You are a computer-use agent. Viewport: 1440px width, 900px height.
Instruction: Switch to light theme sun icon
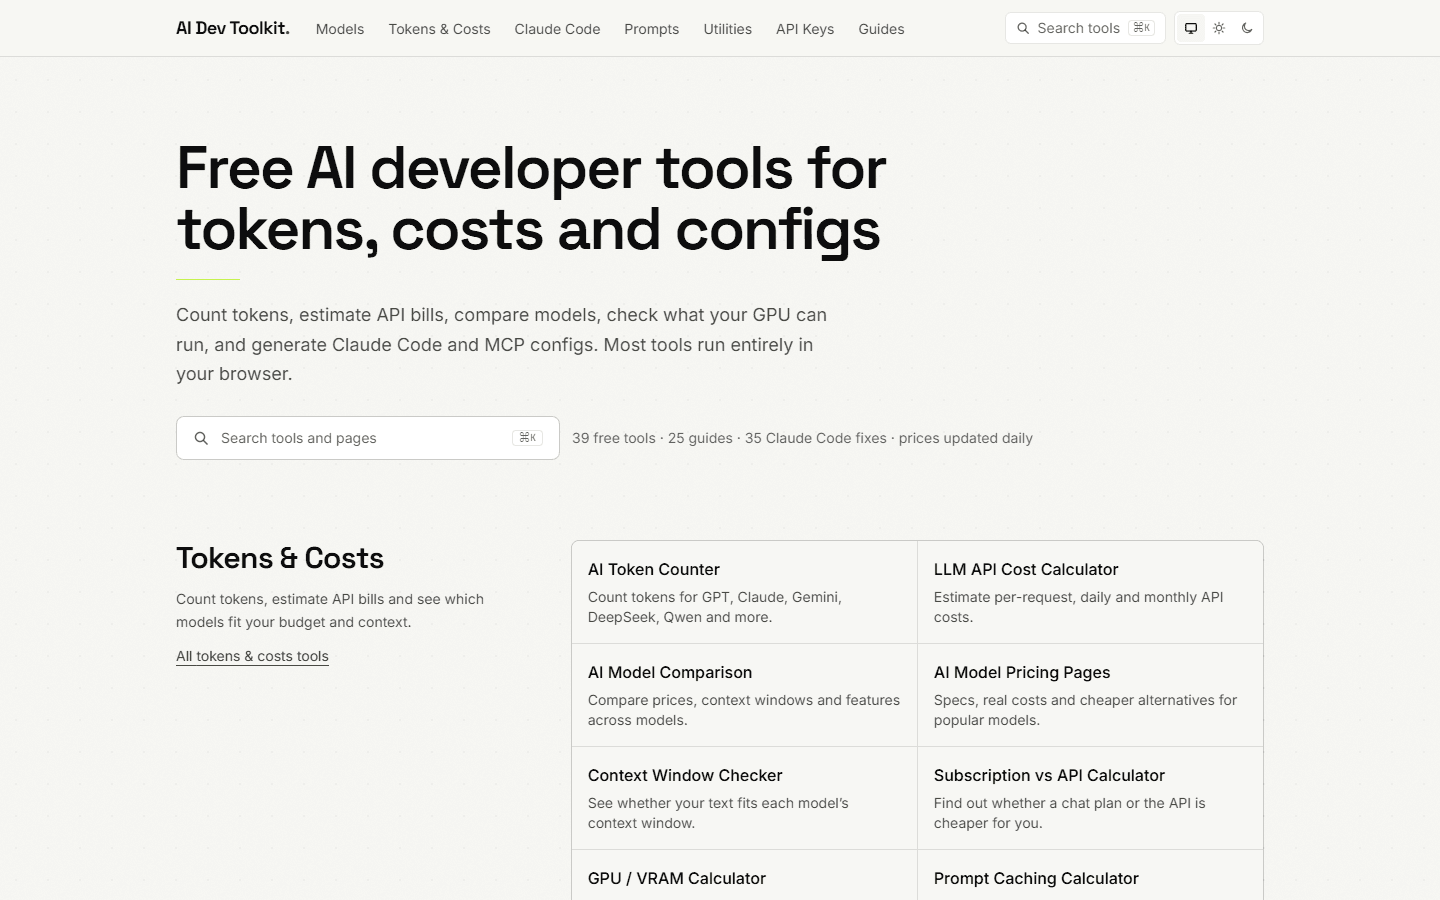pos(1219,28)
